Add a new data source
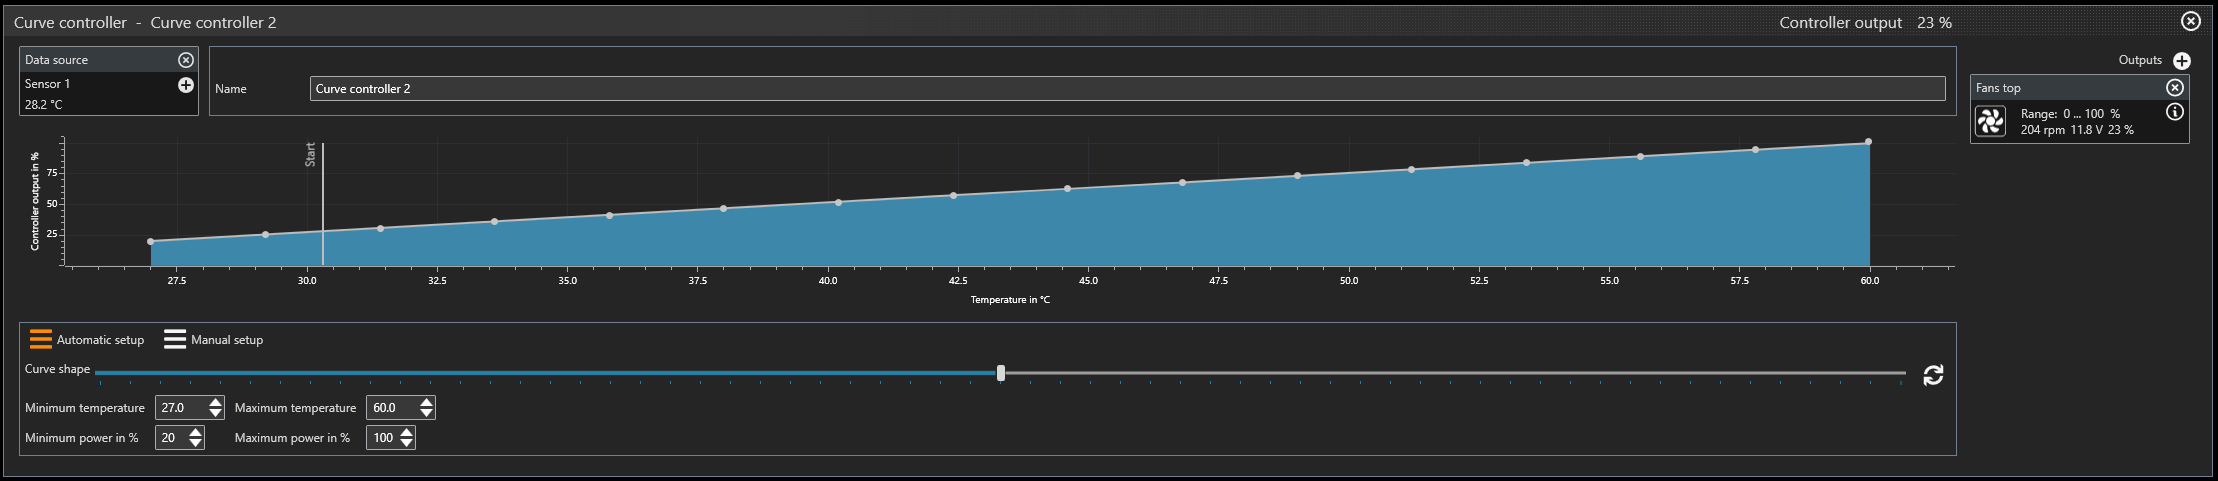Screen dimensions: 2218x481 click(x=185, y=85)
